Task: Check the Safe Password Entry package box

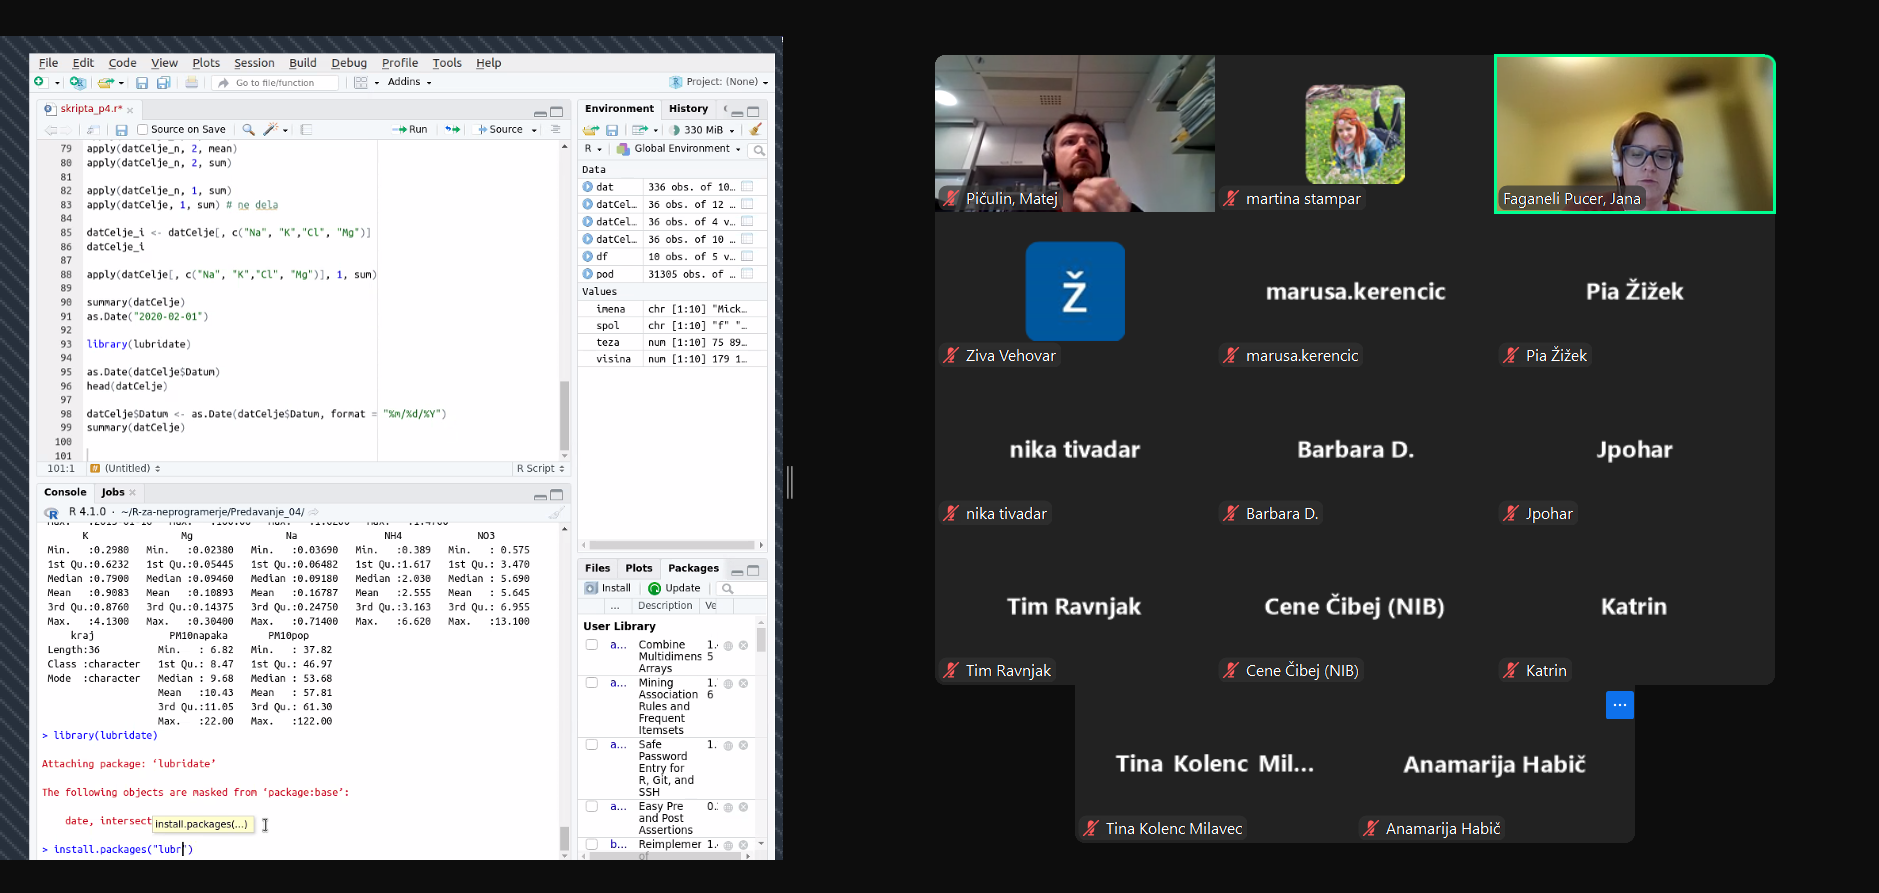Action: pos(592,745)
